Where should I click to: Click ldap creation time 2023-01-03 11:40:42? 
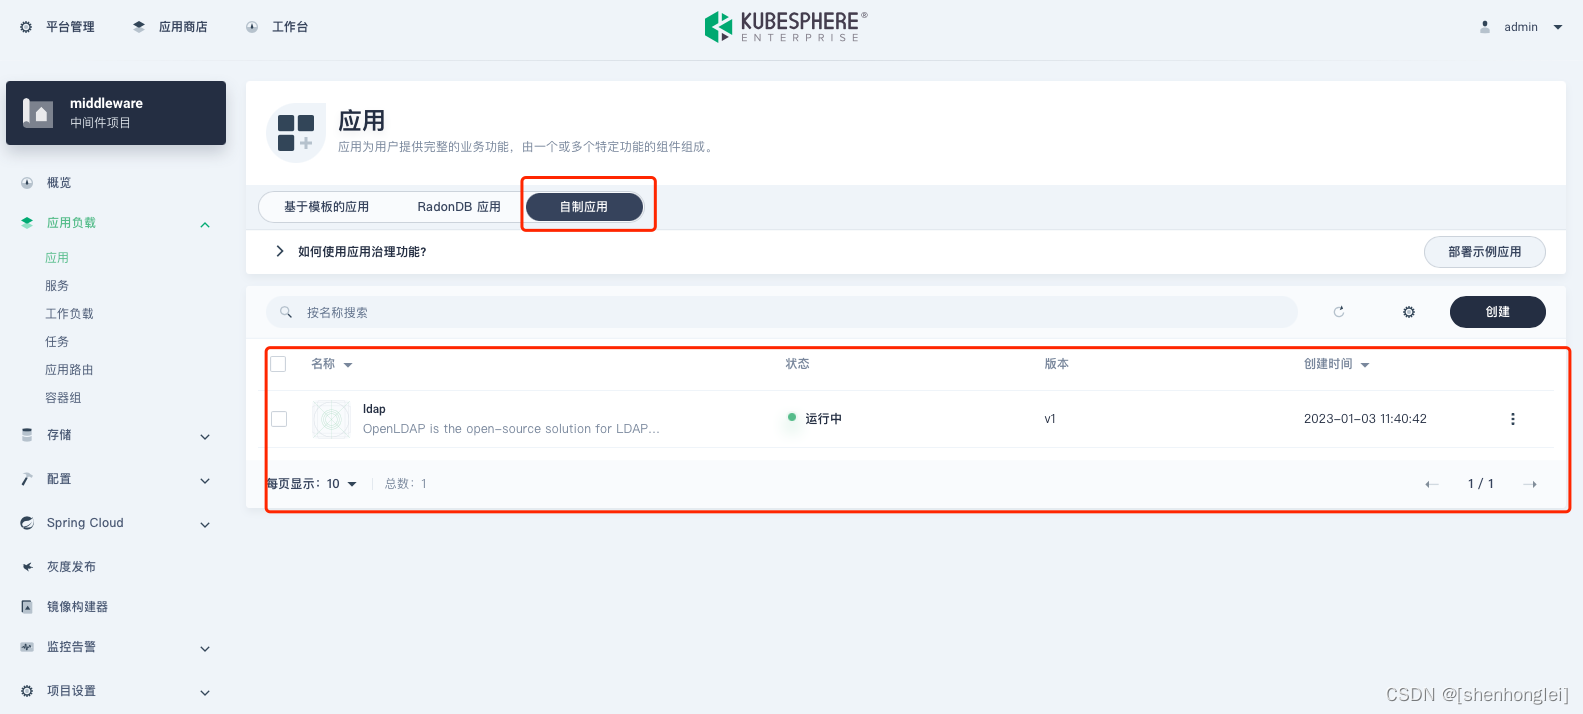coord(1365,419)
